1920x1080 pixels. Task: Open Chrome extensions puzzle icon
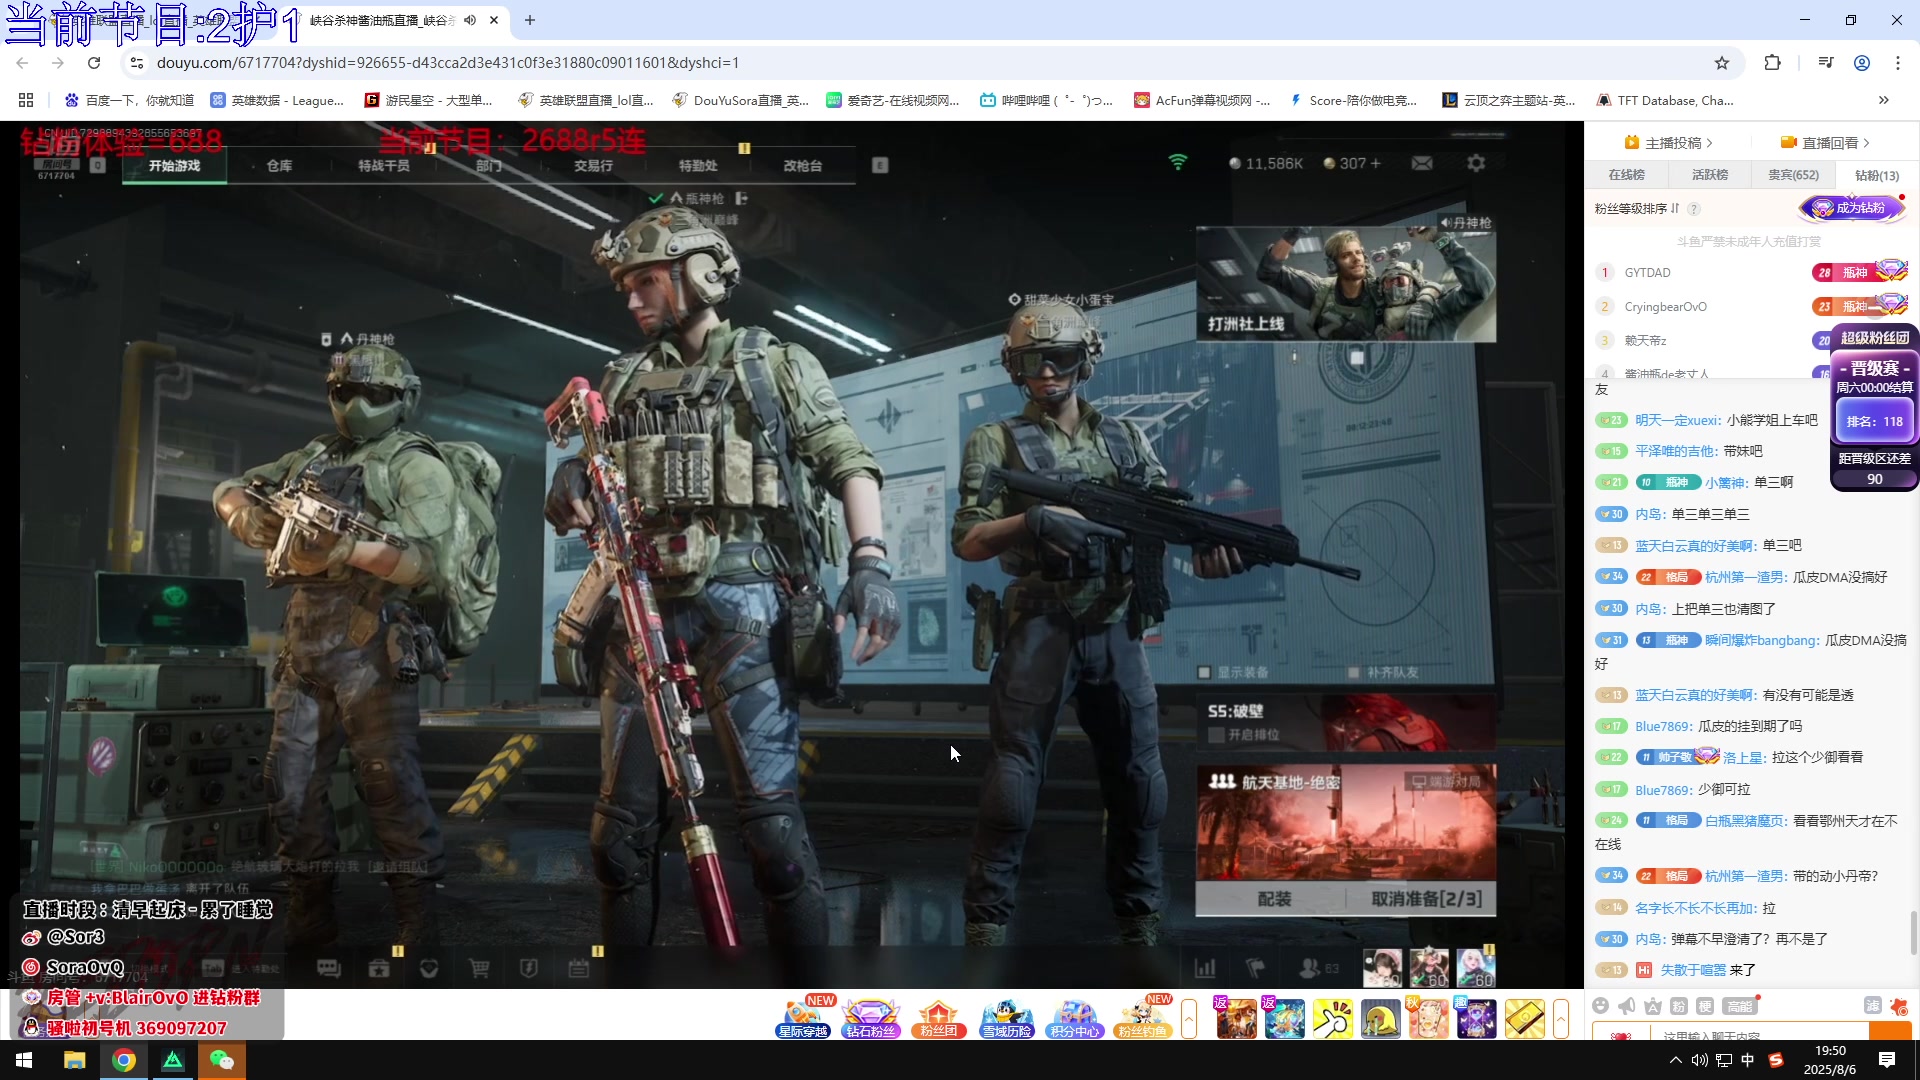click(1773, 63)
